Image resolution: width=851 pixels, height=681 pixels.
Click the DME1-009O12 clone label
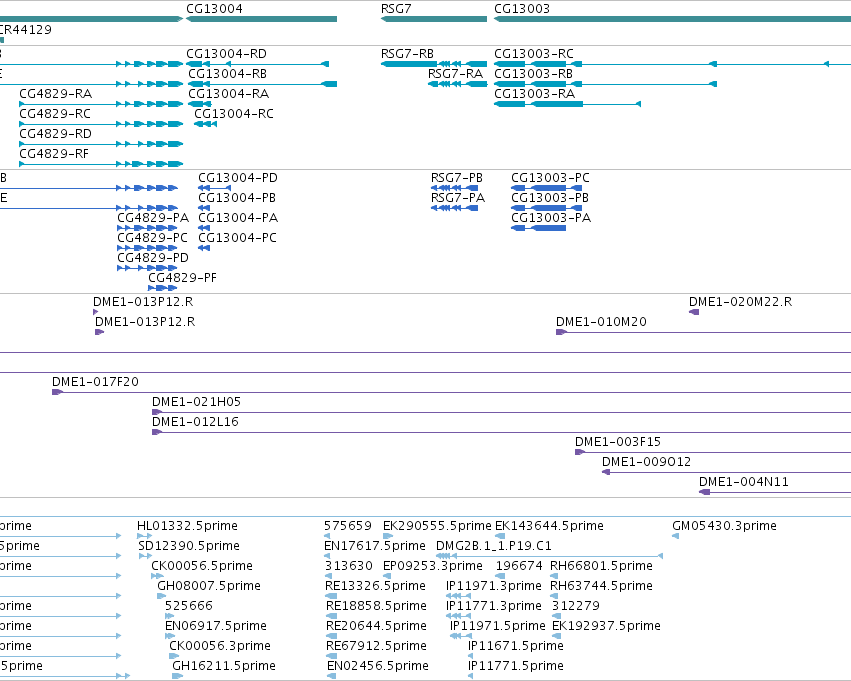click(x=646, y=463)
